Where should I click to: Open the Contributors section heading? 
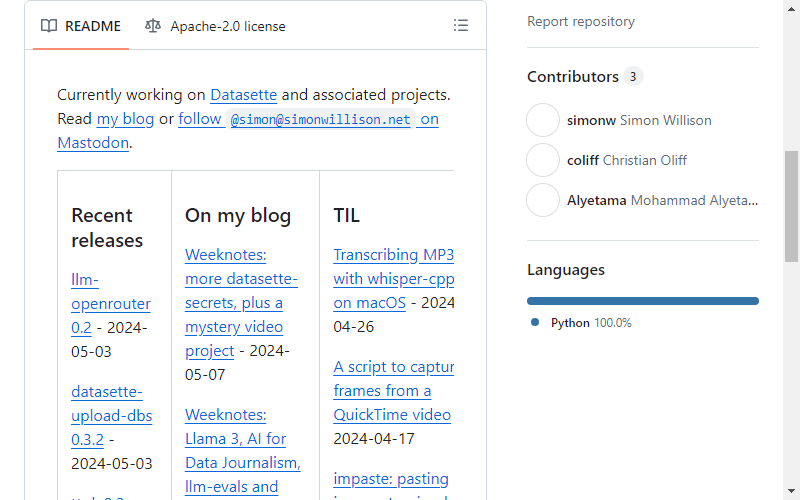[572, 77]
